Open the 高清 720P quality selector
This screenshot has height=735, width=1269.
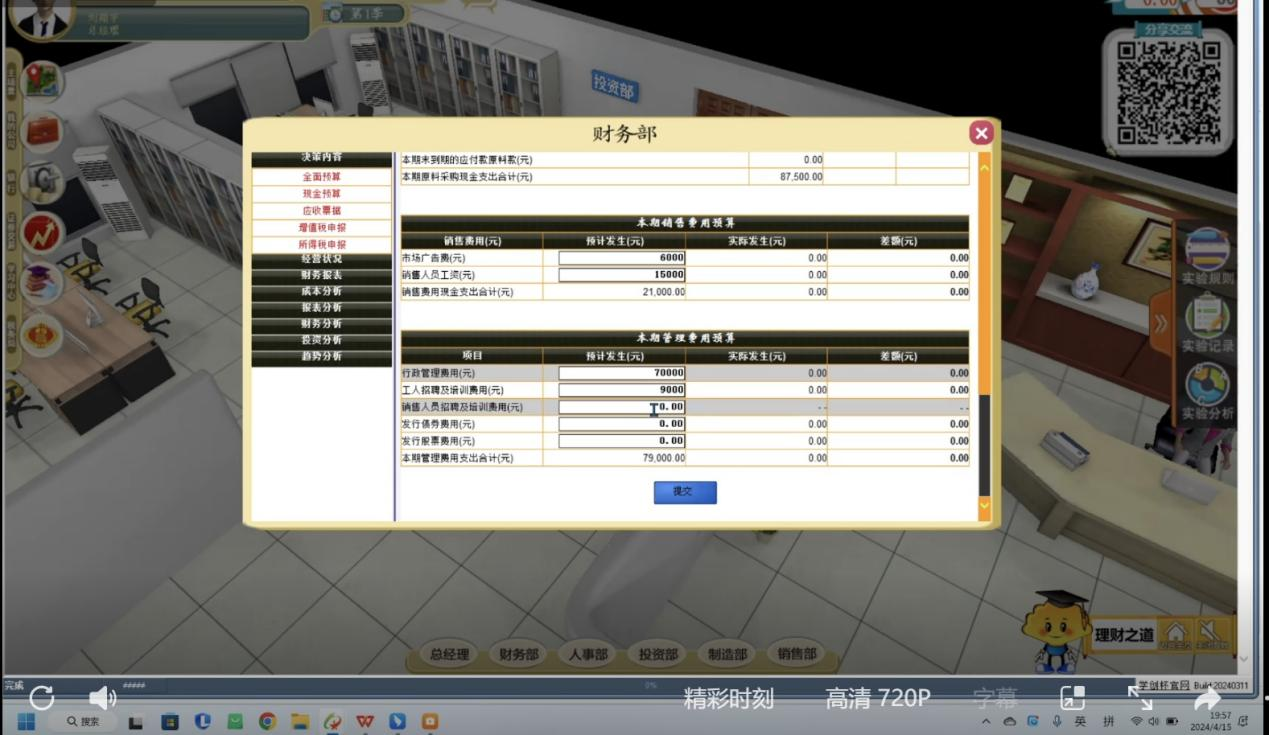click(877, 698)
